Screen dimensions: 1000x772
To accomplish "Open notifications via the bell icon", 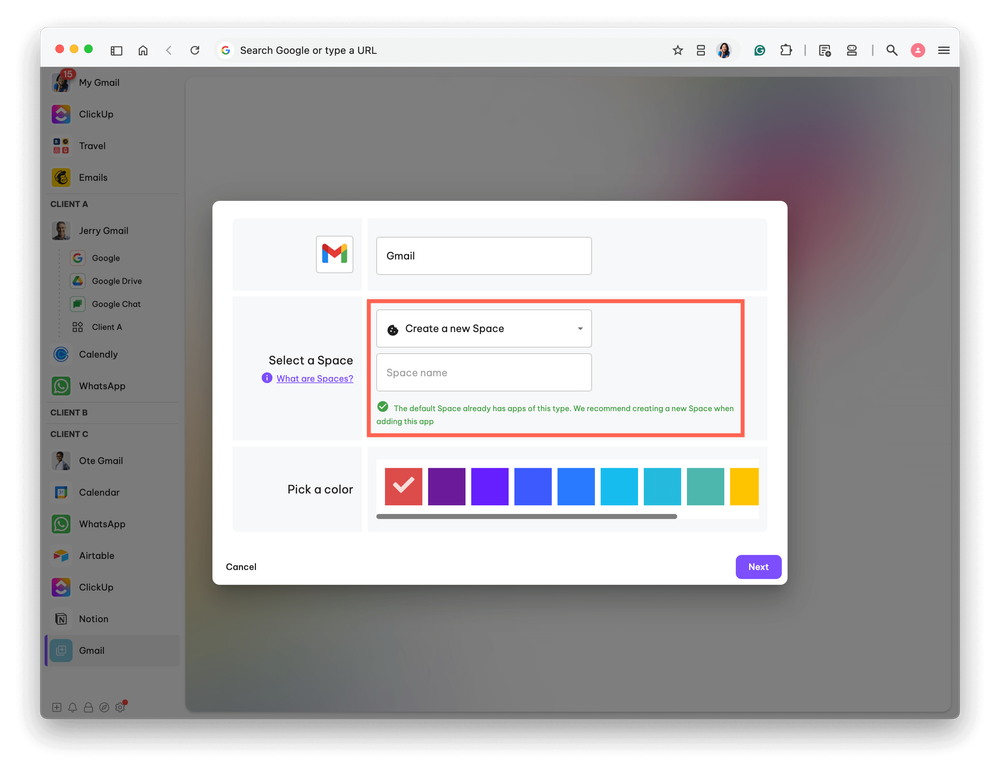I will pos(72,707).
